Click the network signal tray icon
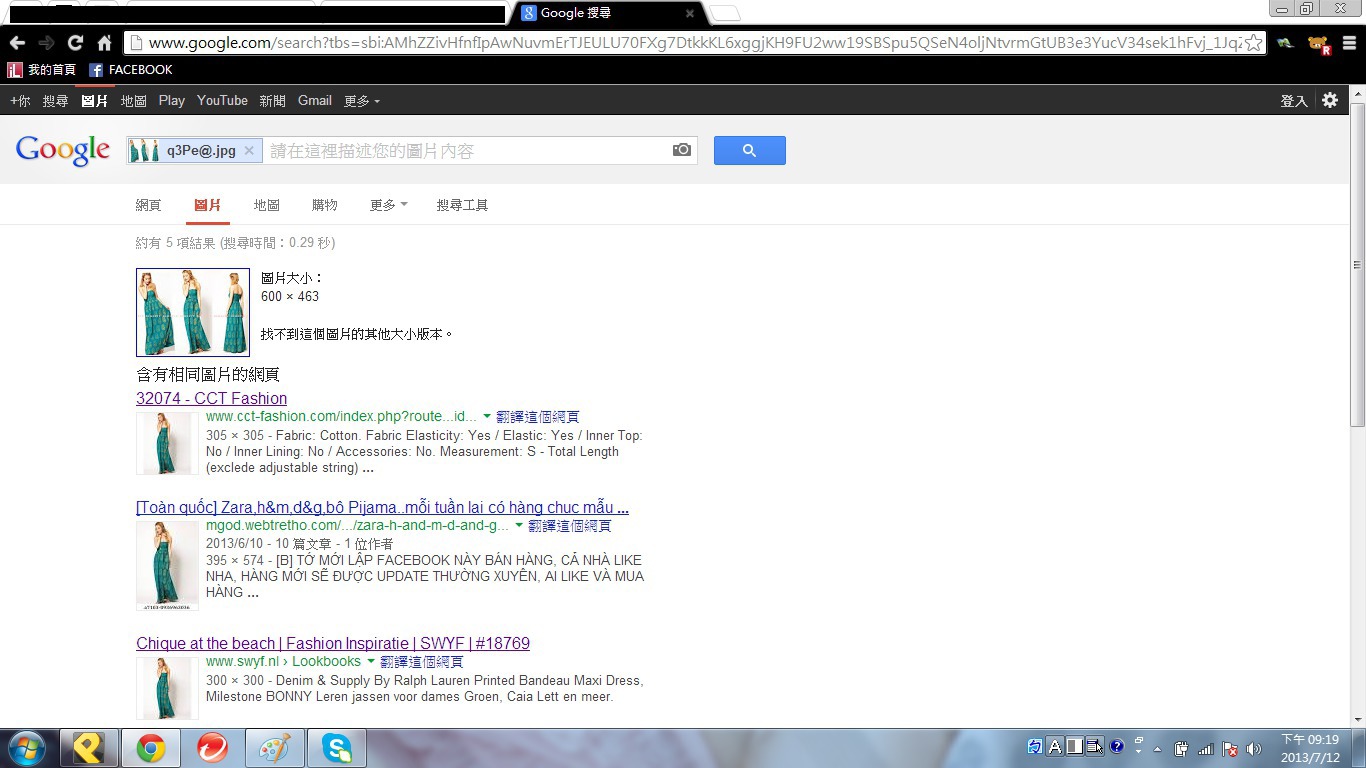Viewport: 1366px width, 768px height. pos(1205,749)
